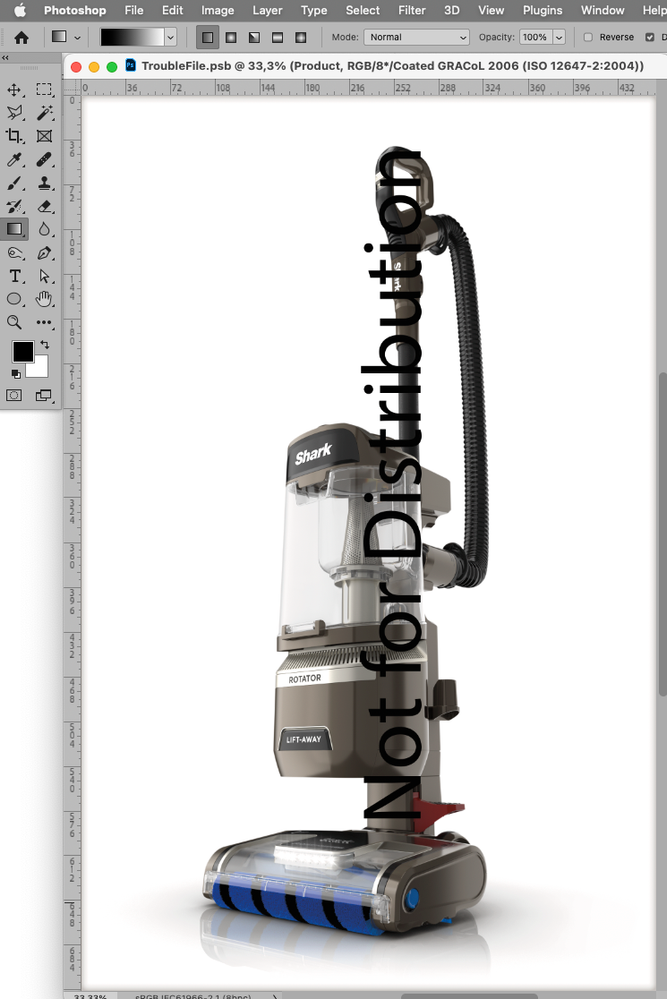Viewport: 667px width, 999px height.
Task: Select the Path Selection arrow tool
Action: click(44, 276)
